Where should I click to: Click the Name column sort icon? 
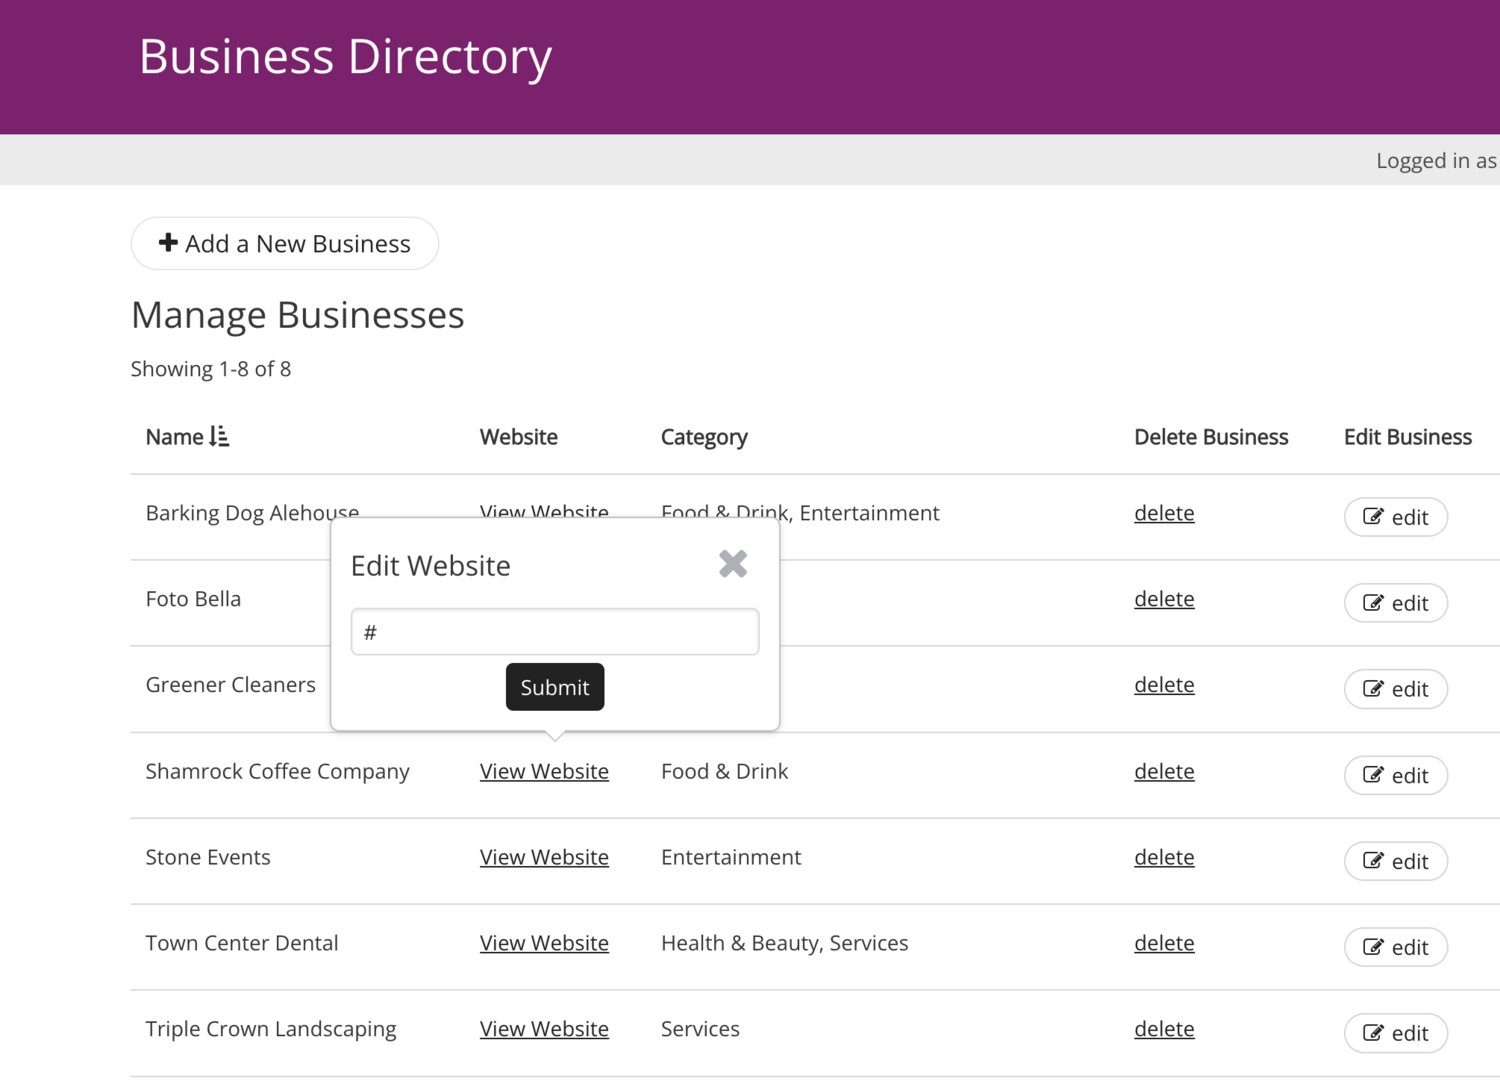tap(219, 437)
